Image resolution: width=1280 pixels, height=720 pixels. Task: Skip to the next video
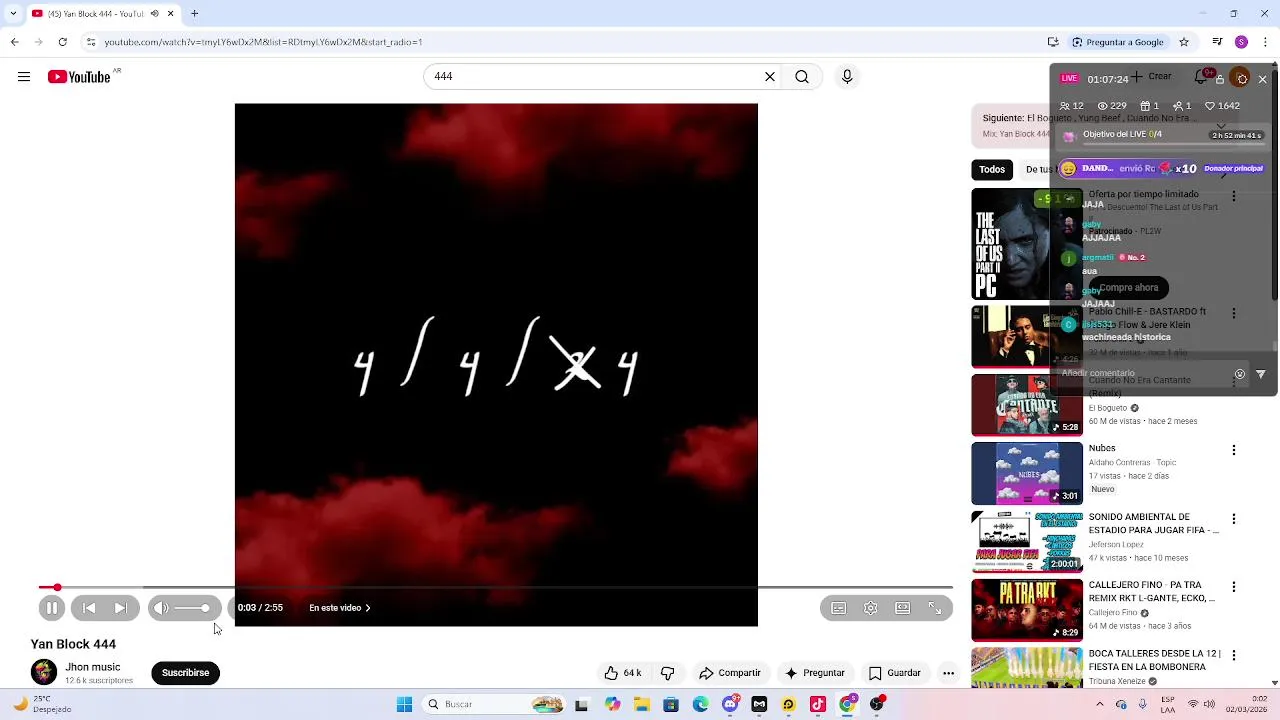[121, 608]
